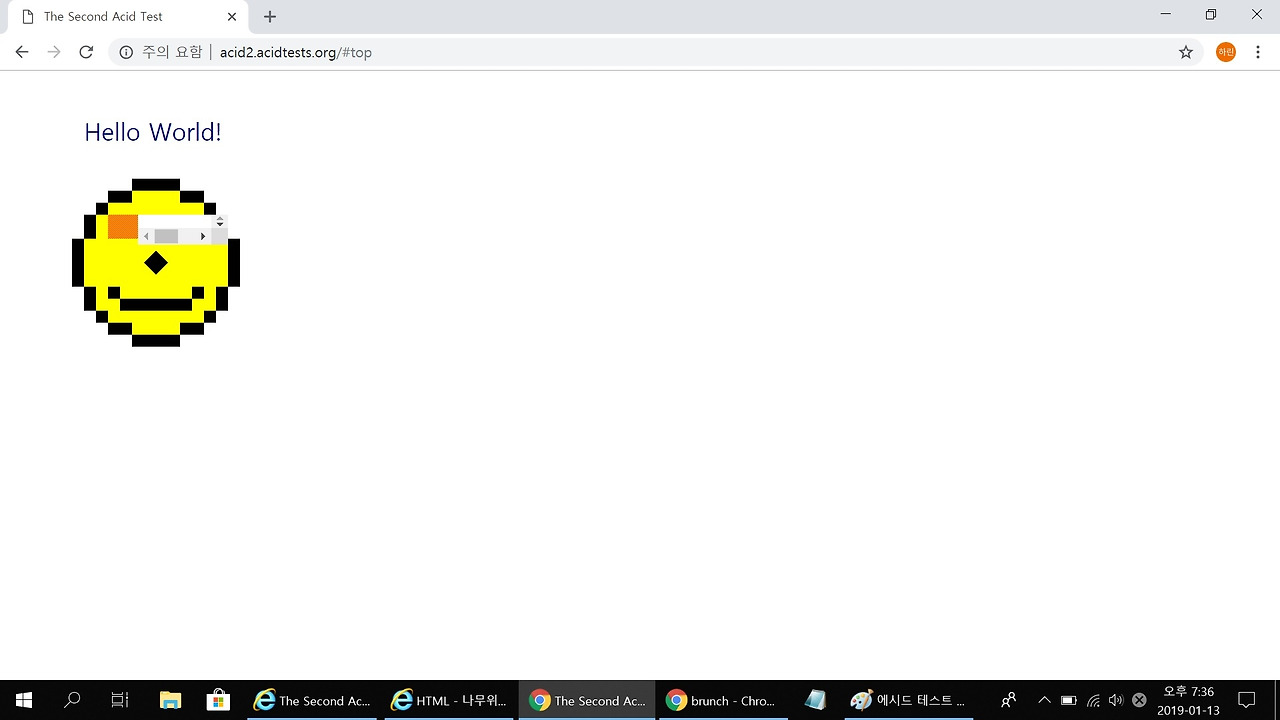Expand the hidden system tray icons

(x=1044, y=700)
